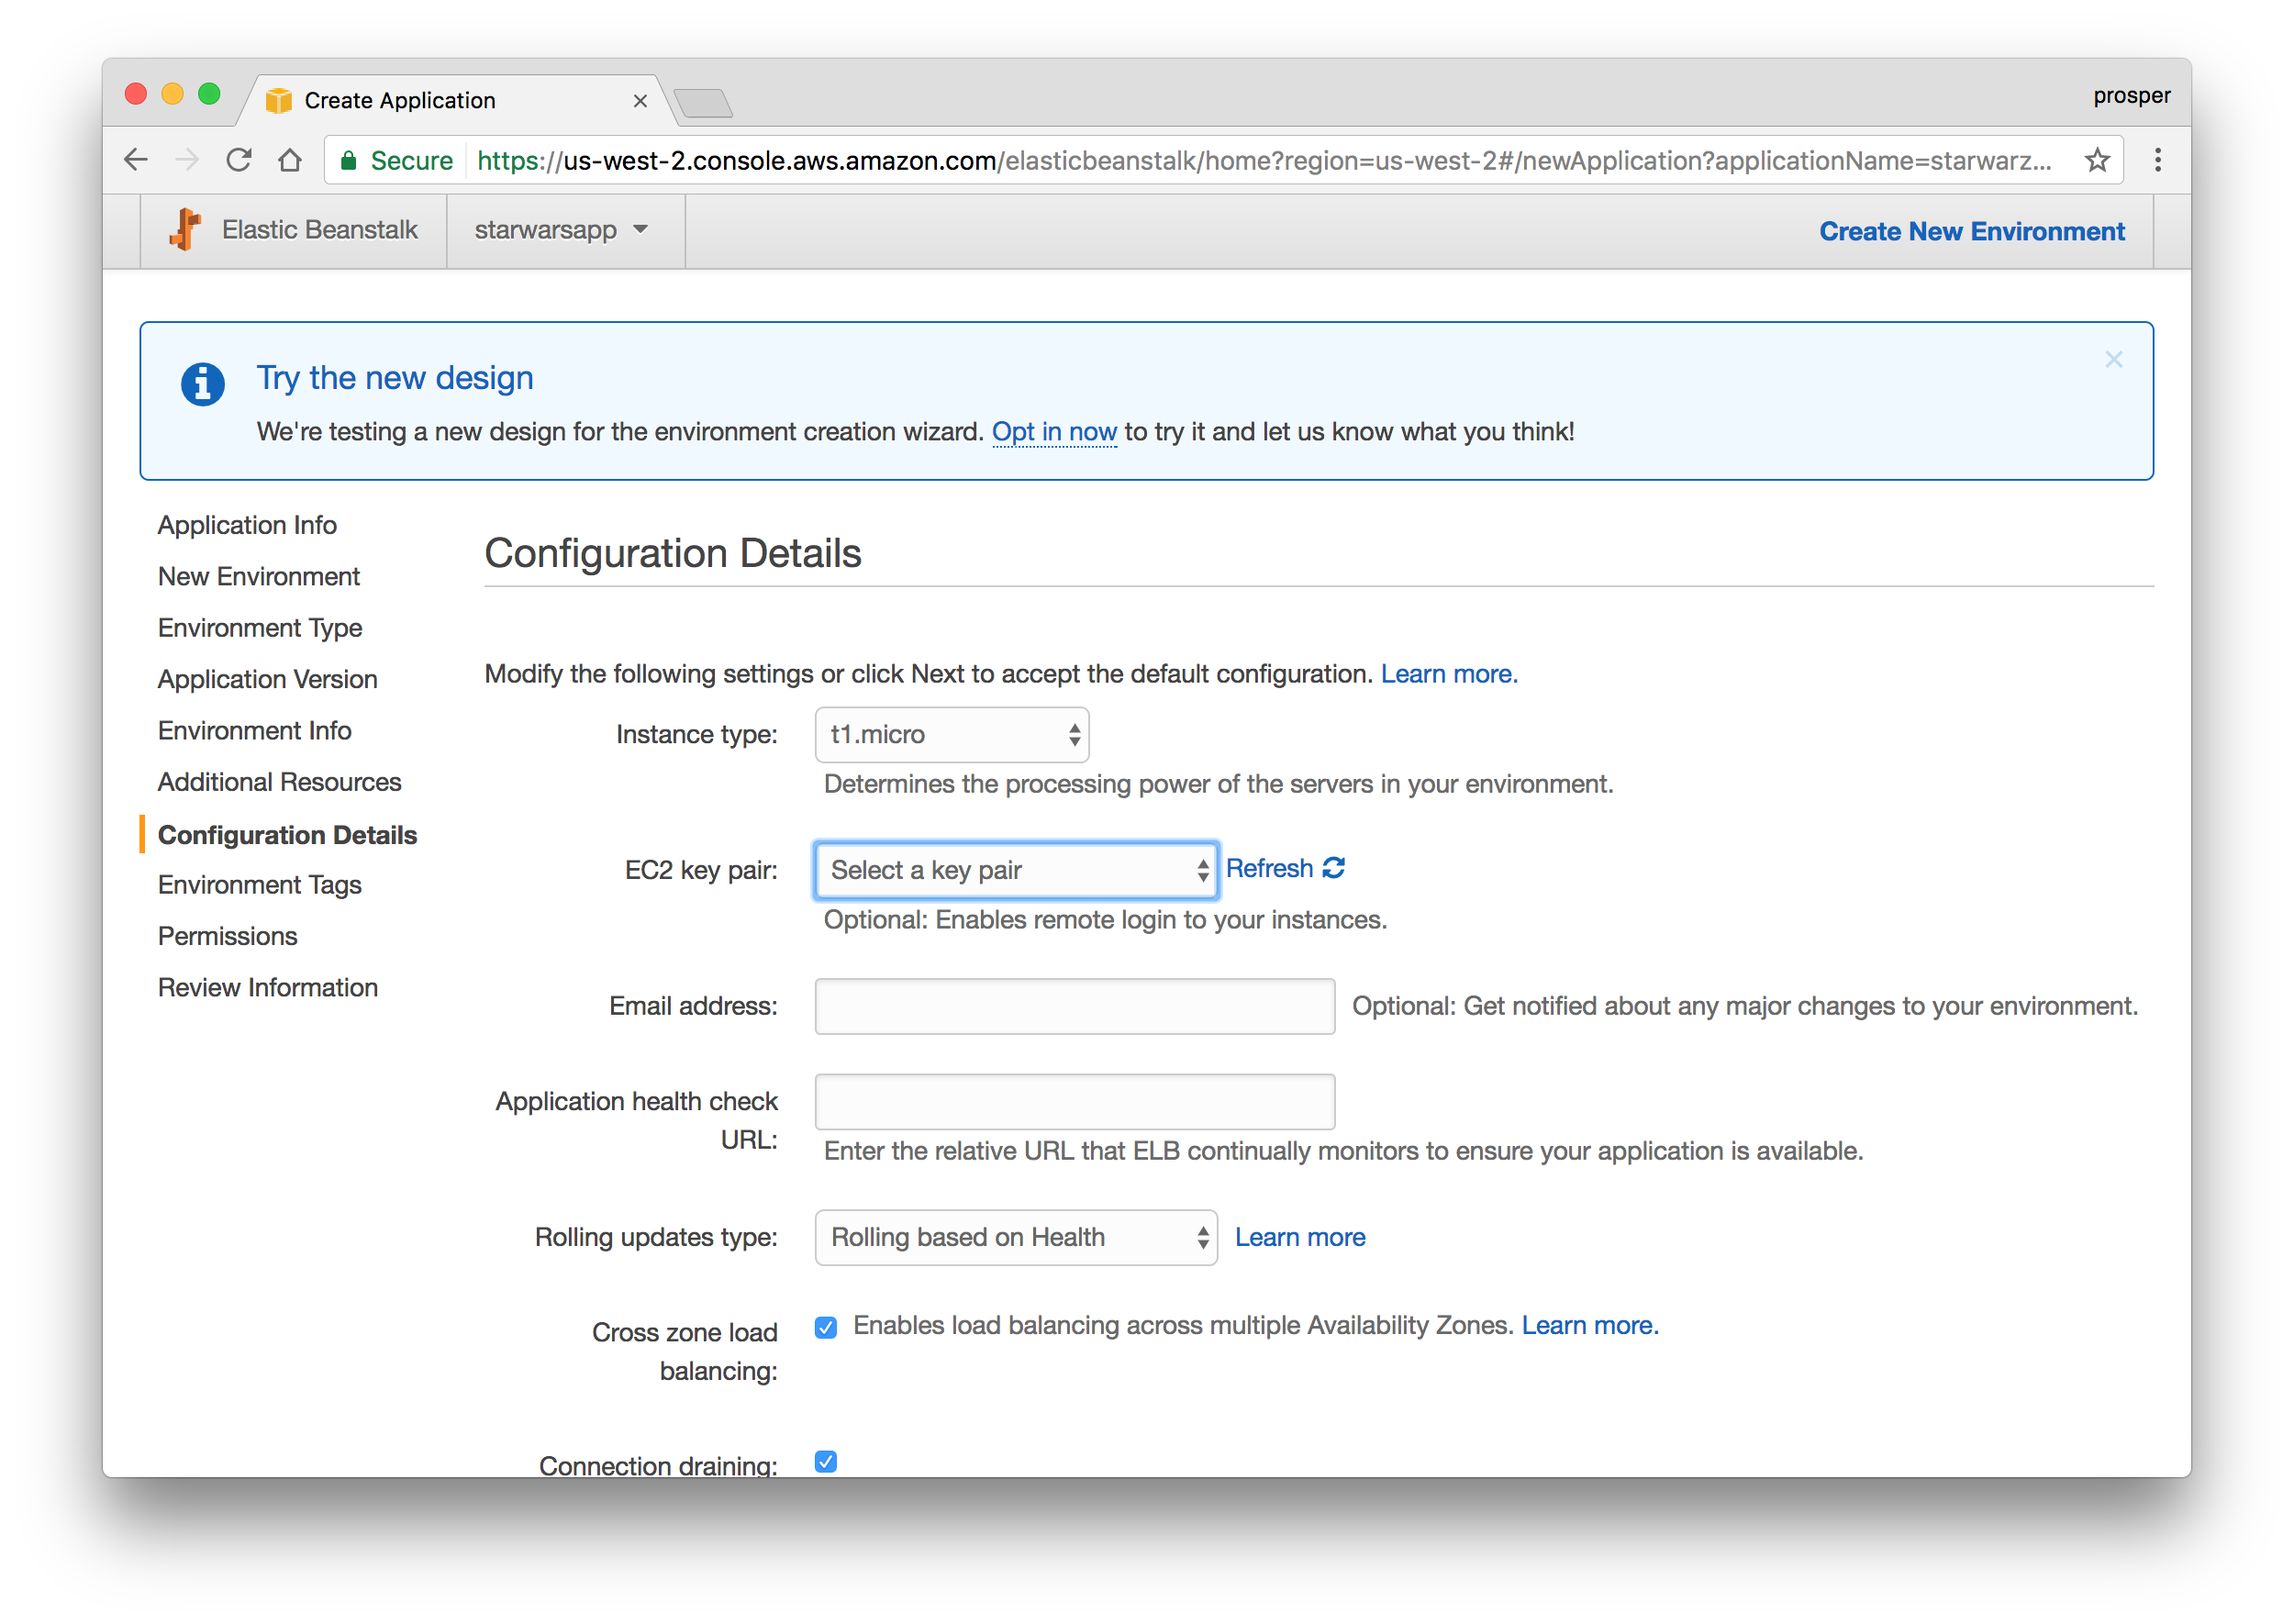Click Learn more after default configuration text
The image size is (2294, 1624).
tap(1449, 674)
